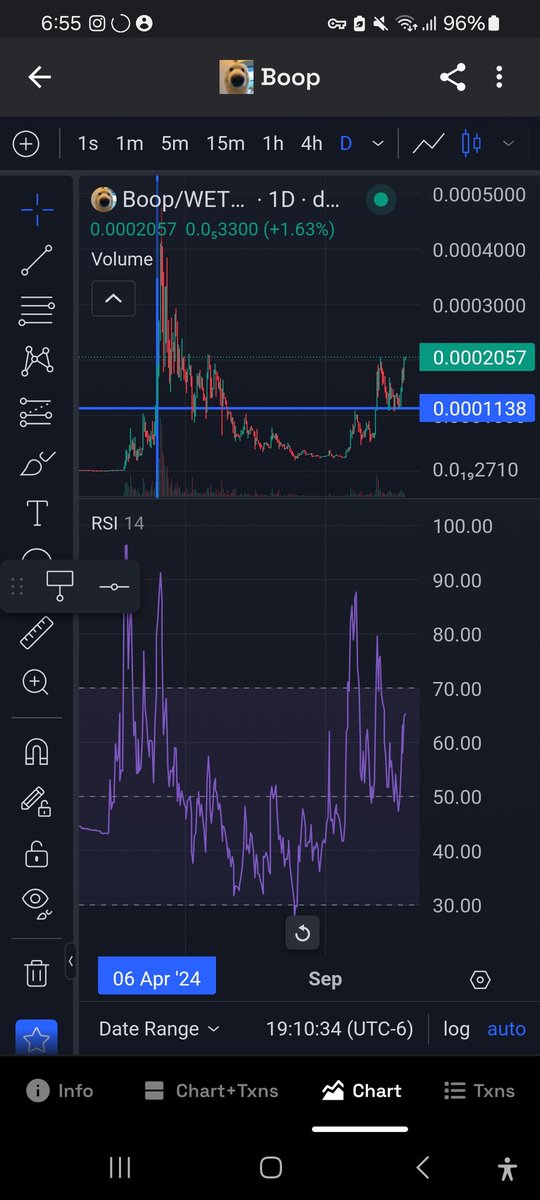Remove drawings with the trash icon
The width and height of the screenshot is (540, 1200).
tap(37, 972)
